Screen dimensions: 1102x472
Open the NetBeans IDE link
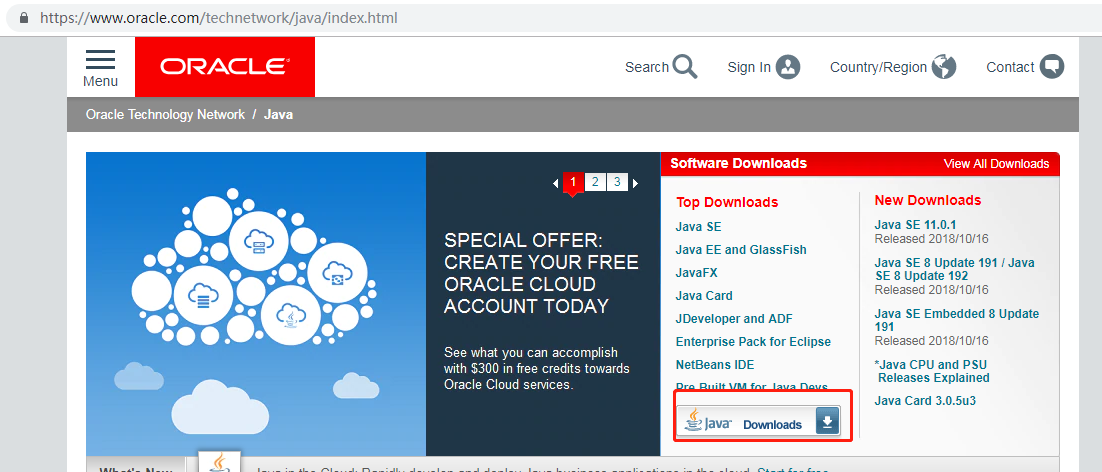pyautogui.click(x=715, y=365)
